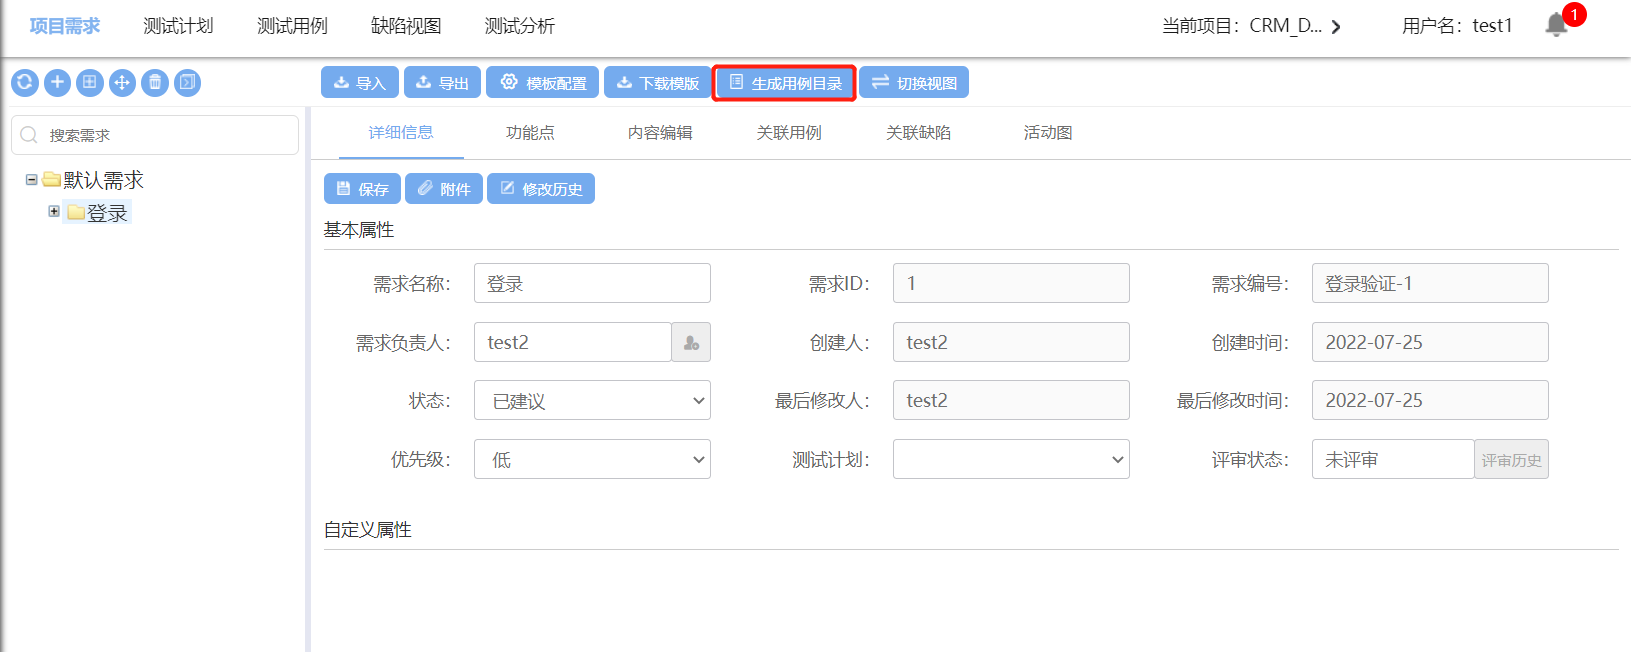Click the collapse panel arrow icon
This screenshot has width=1631, height=652.
tap(187, 83)
